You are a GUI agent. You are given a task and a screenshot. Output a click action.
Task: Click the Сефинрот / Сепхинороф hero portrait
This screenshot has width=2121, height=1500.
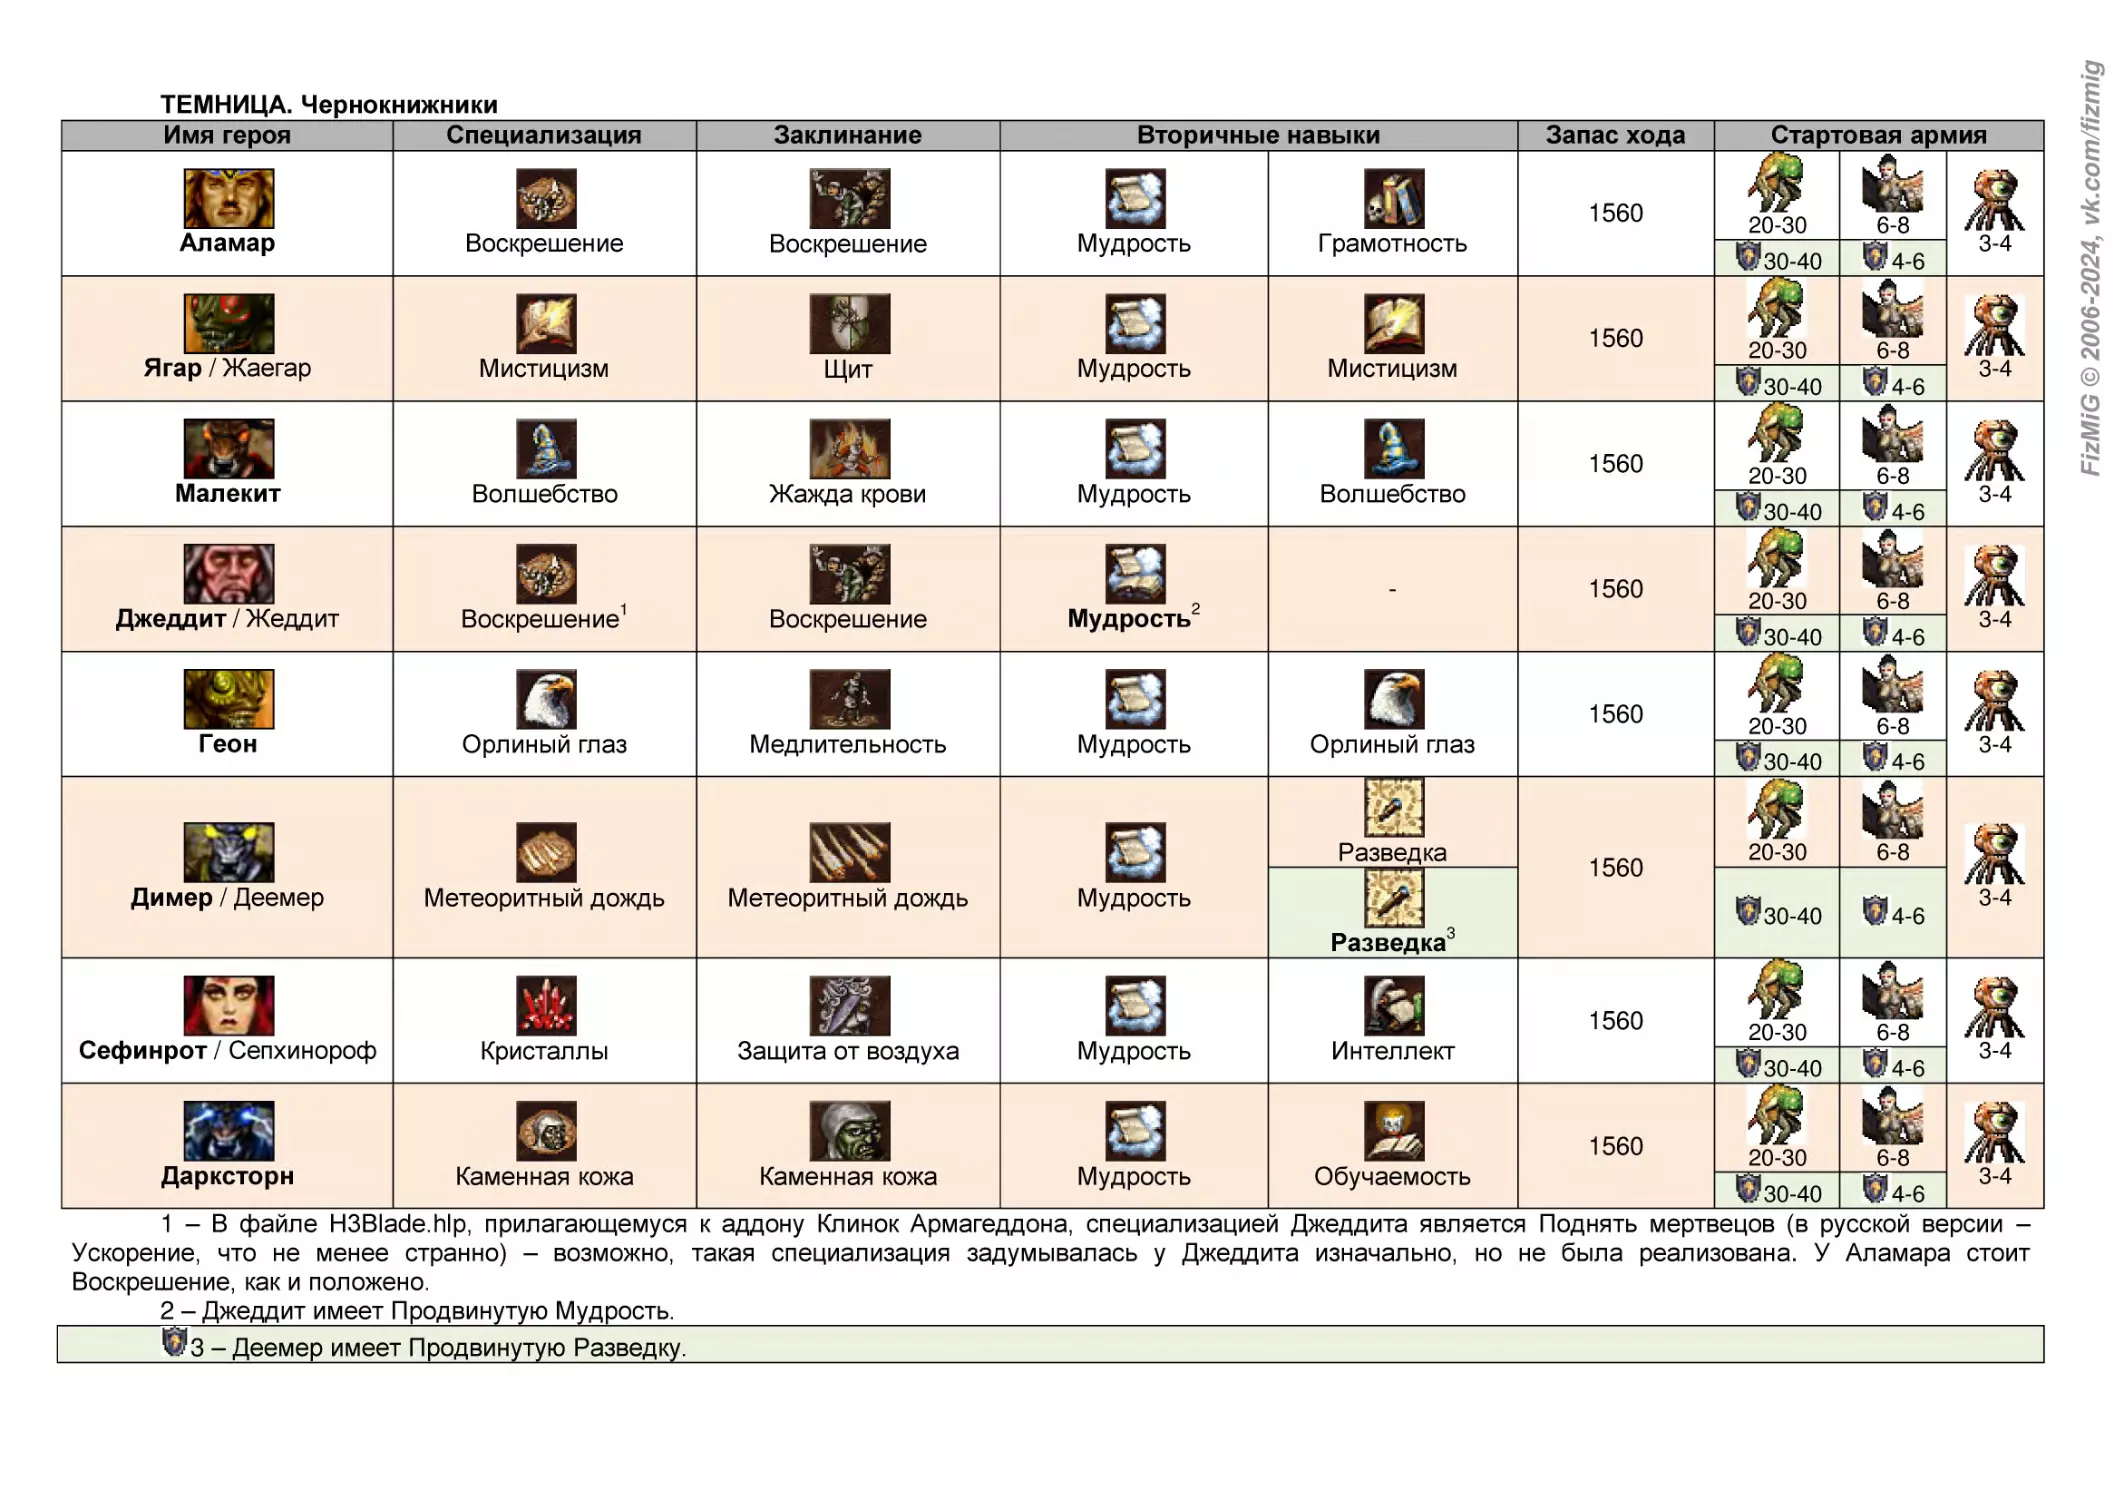click(228, 1006)
